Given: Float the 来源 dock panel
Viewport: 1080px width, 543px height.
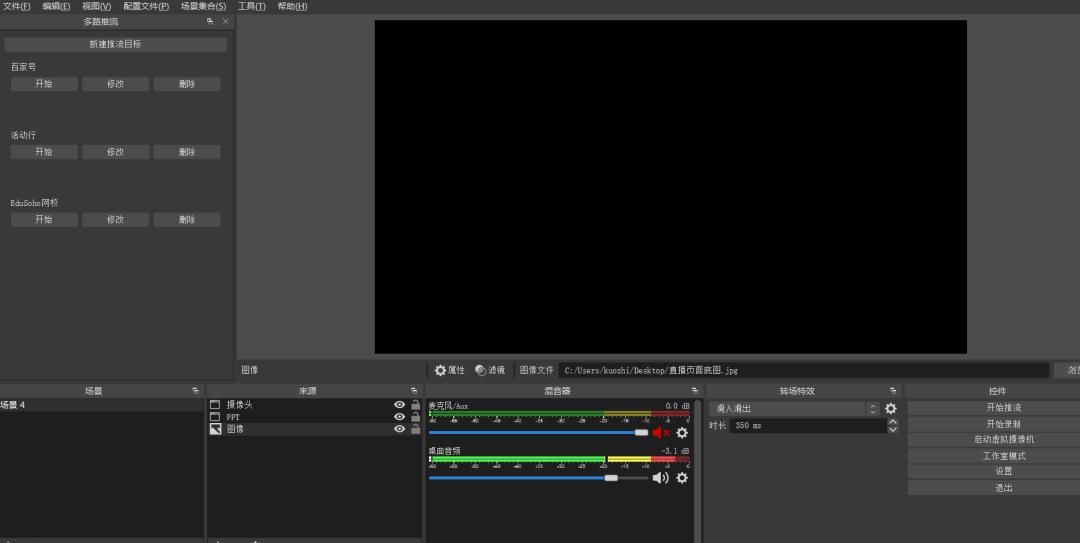Looking at the screenshot, I should click(413, 391).
